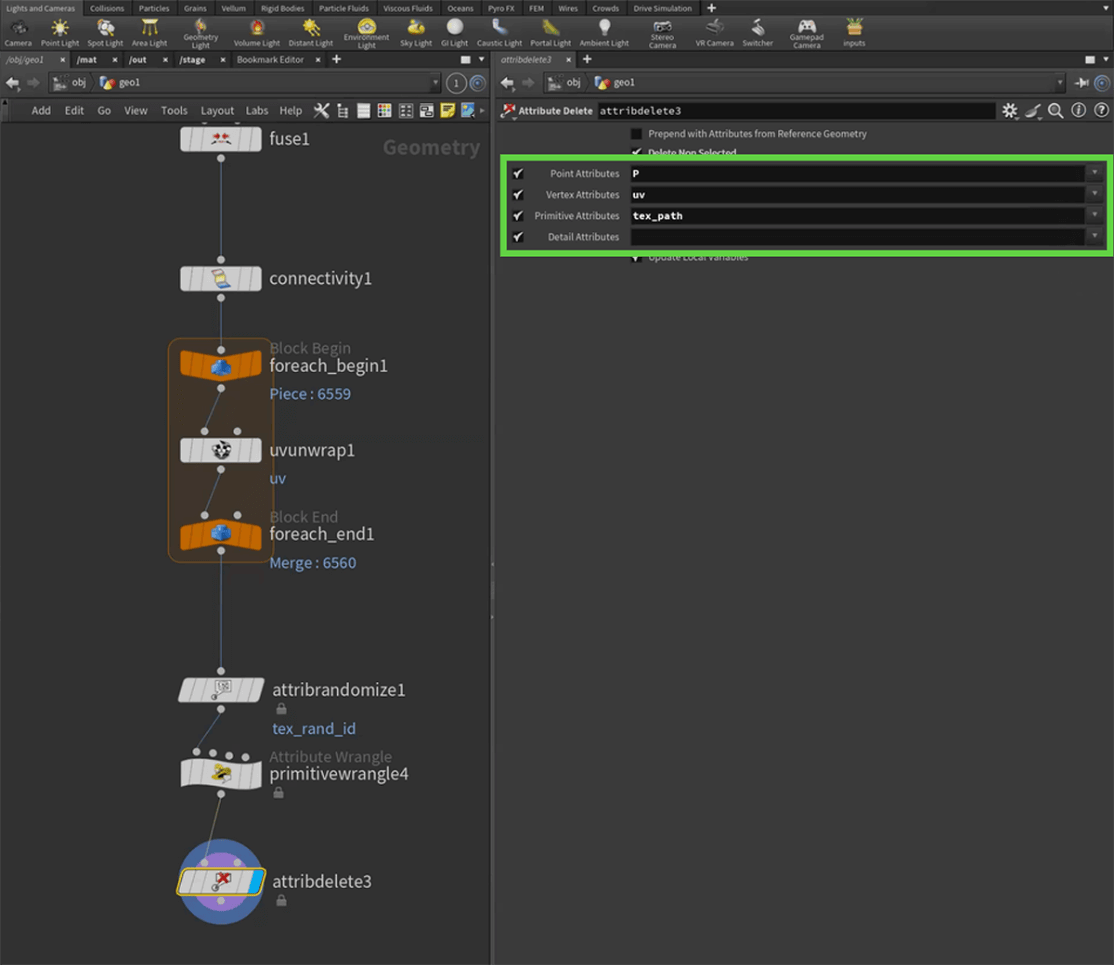
Task: Click the VR Camera shelf icon
Action: [714, 32]
